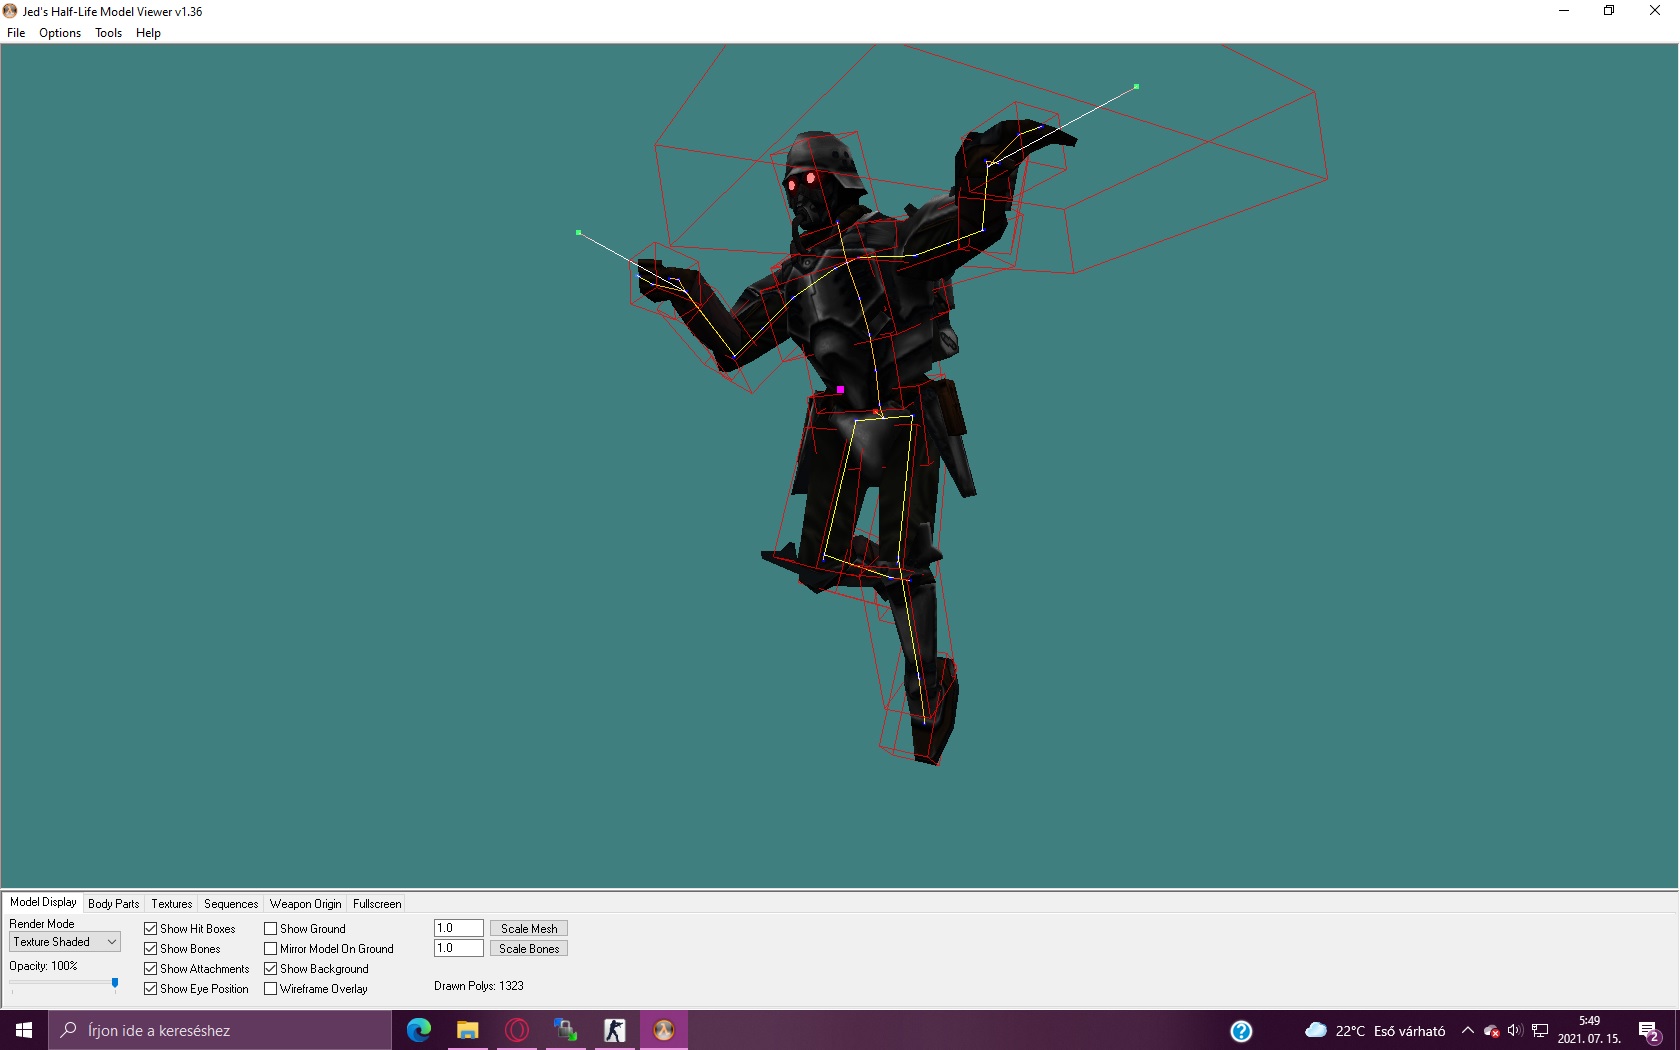Click the taskbar icon left of Counter-Strike
The image size is (1680, 1050).
(x=566, y=1030)
